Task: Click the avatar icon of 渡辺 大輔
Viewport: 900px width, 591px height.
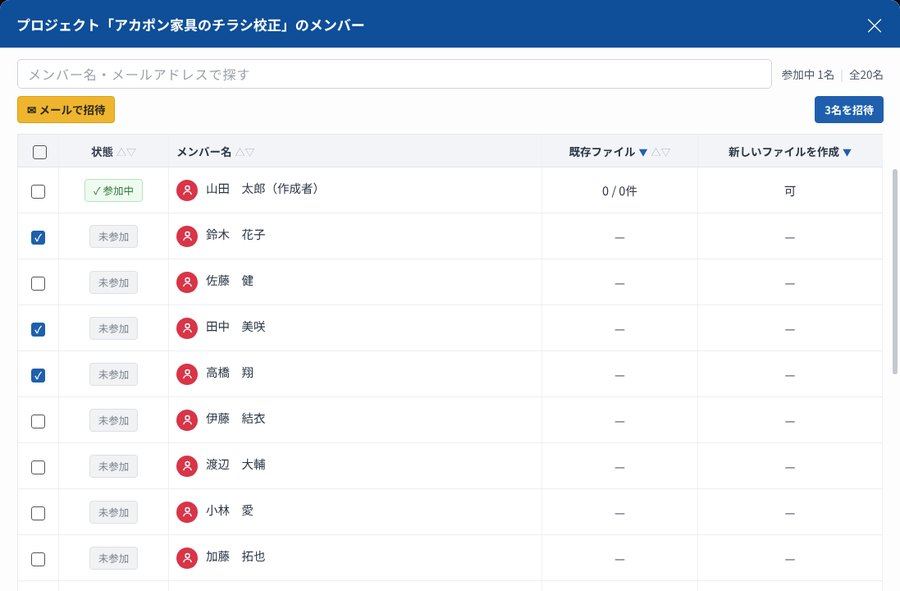Action: pyautogui.click(x=187, y=466)
